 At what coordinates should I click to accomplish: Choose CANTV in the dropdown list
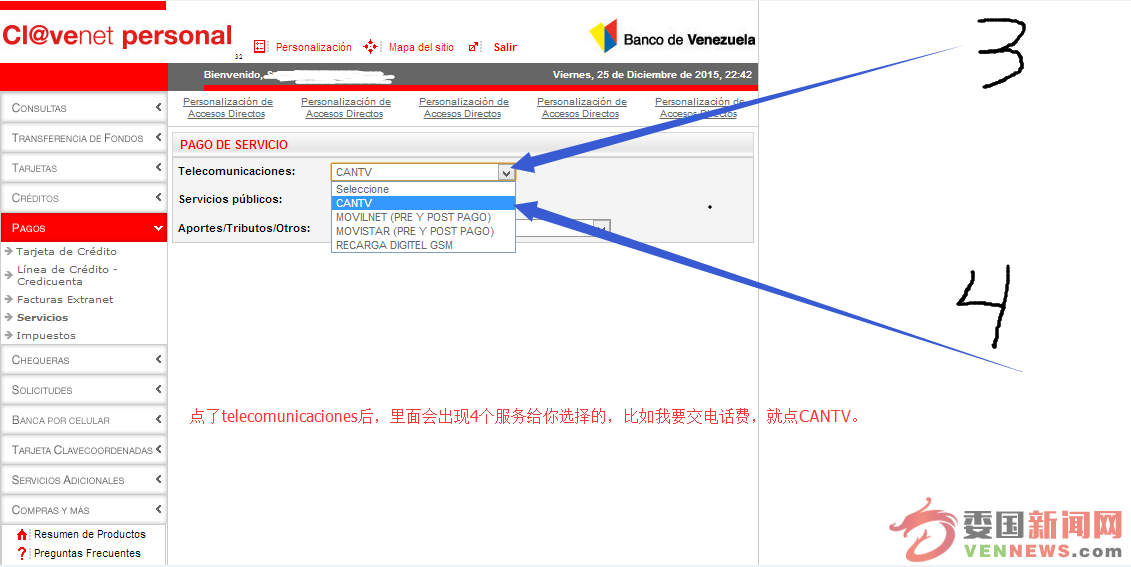coord(423,203)
